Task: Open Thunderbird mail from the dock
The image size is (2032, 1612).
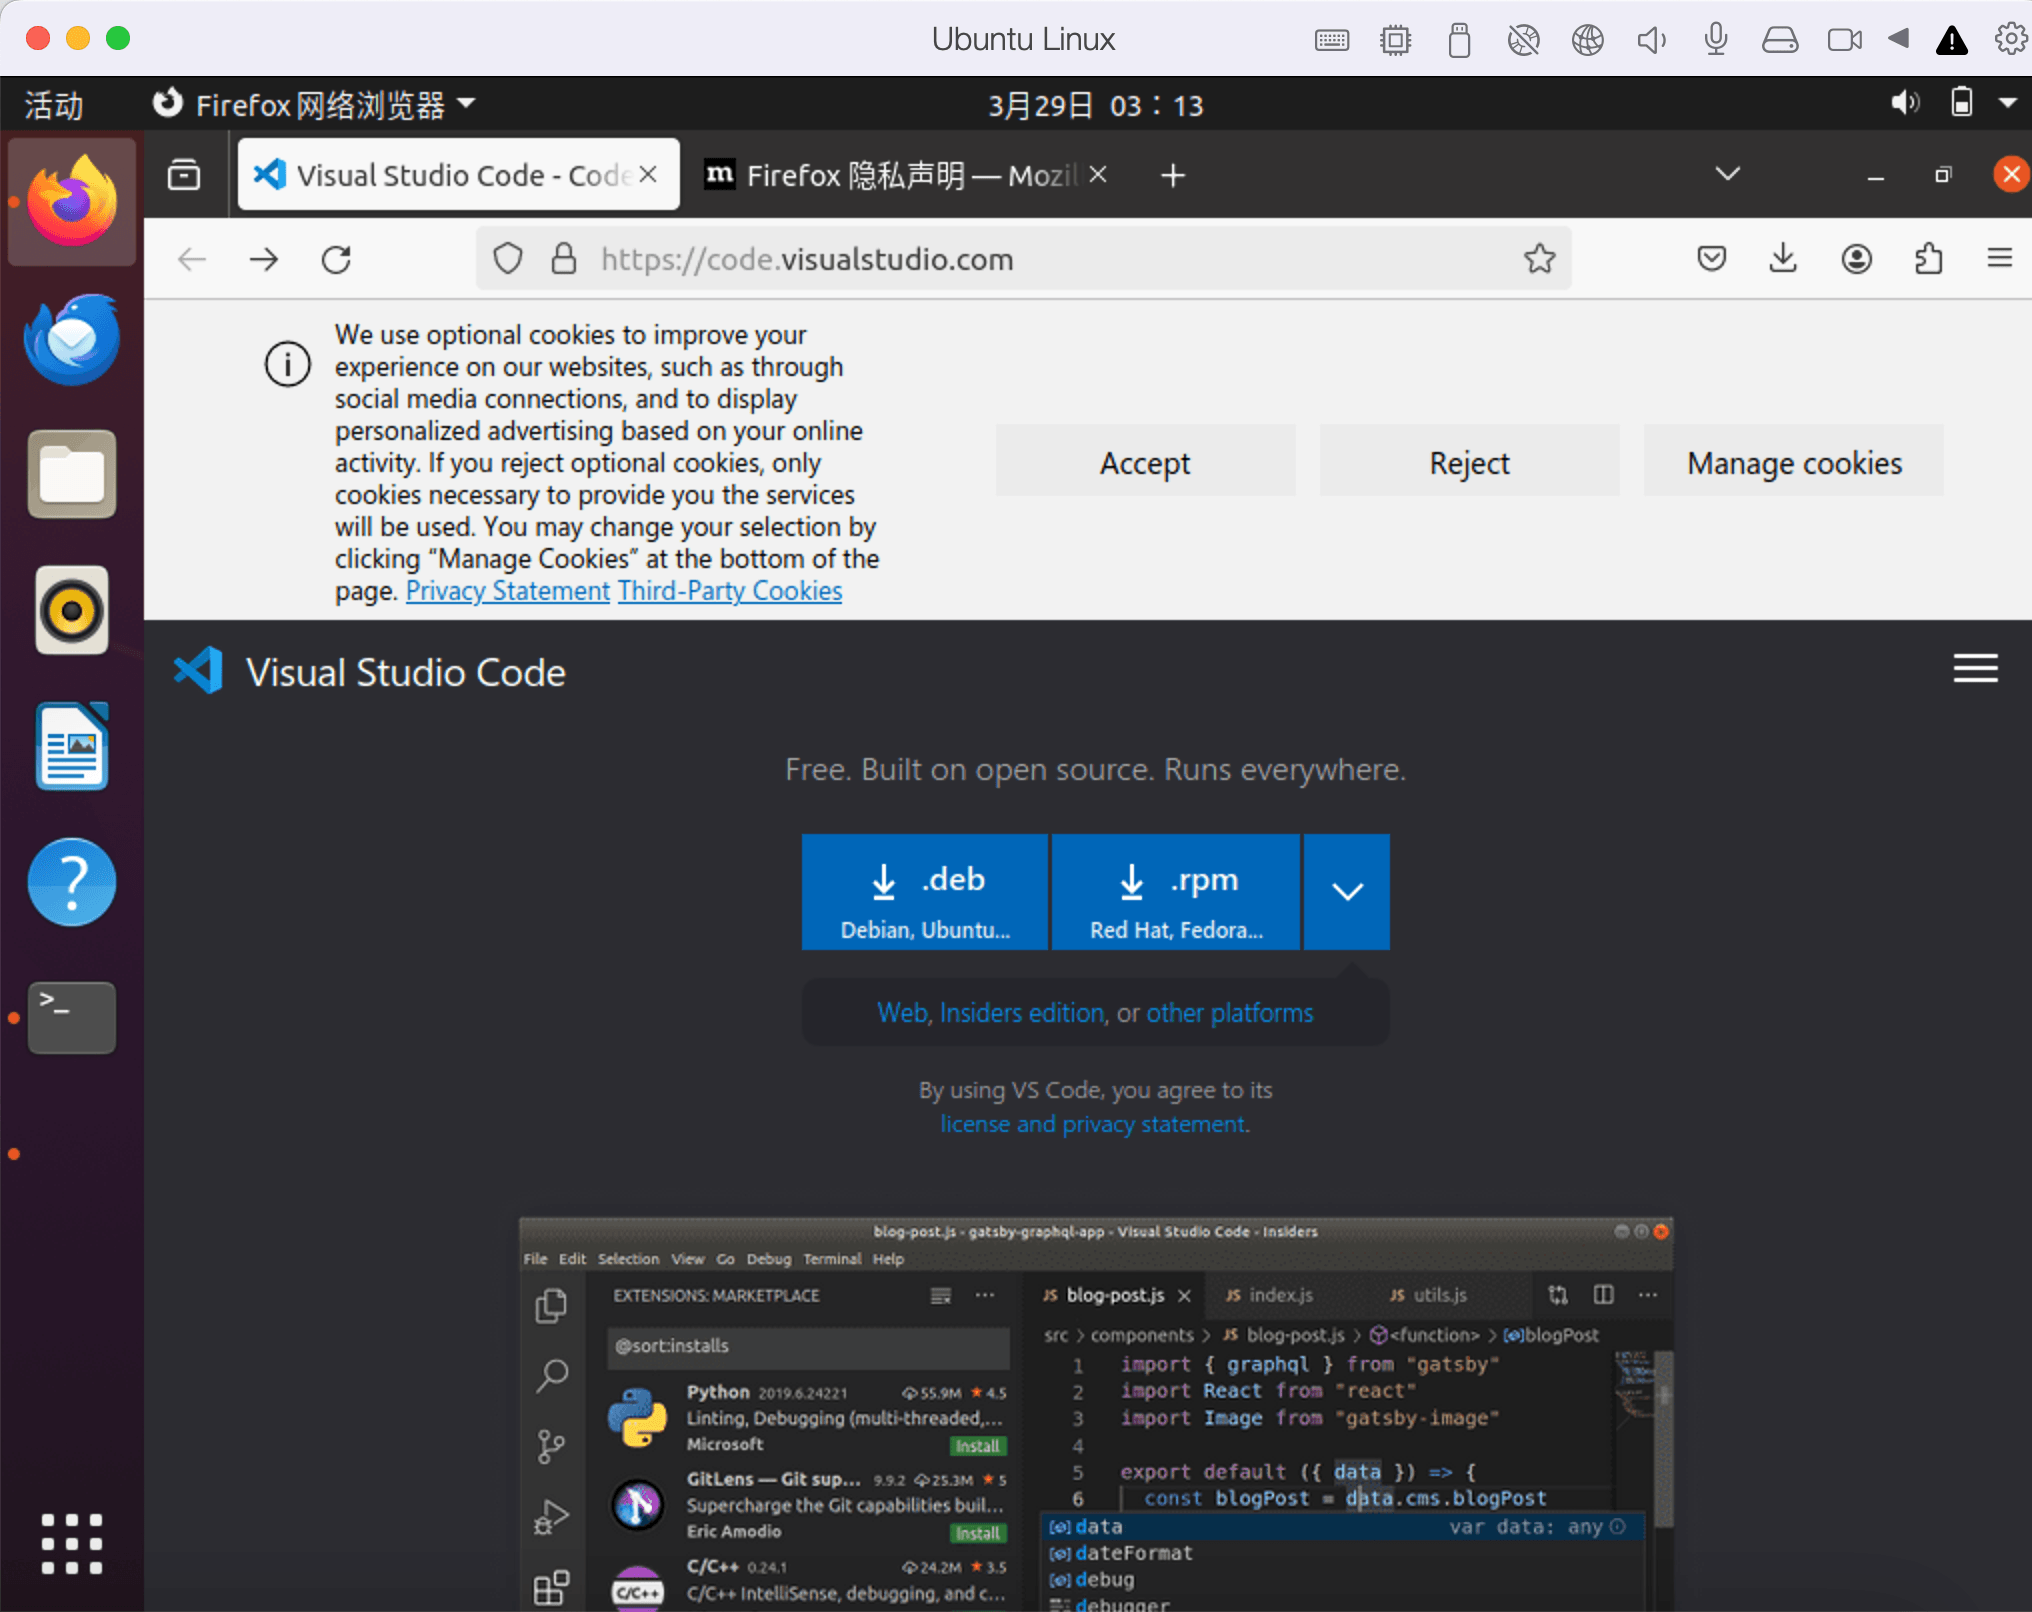Action: point(72,339)
